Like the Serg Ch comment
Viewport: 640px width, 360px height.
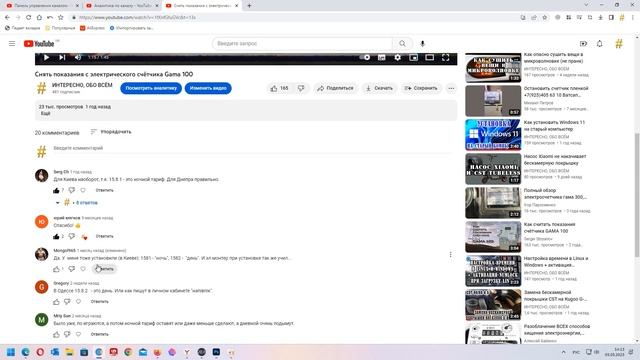tap(56, 190)
